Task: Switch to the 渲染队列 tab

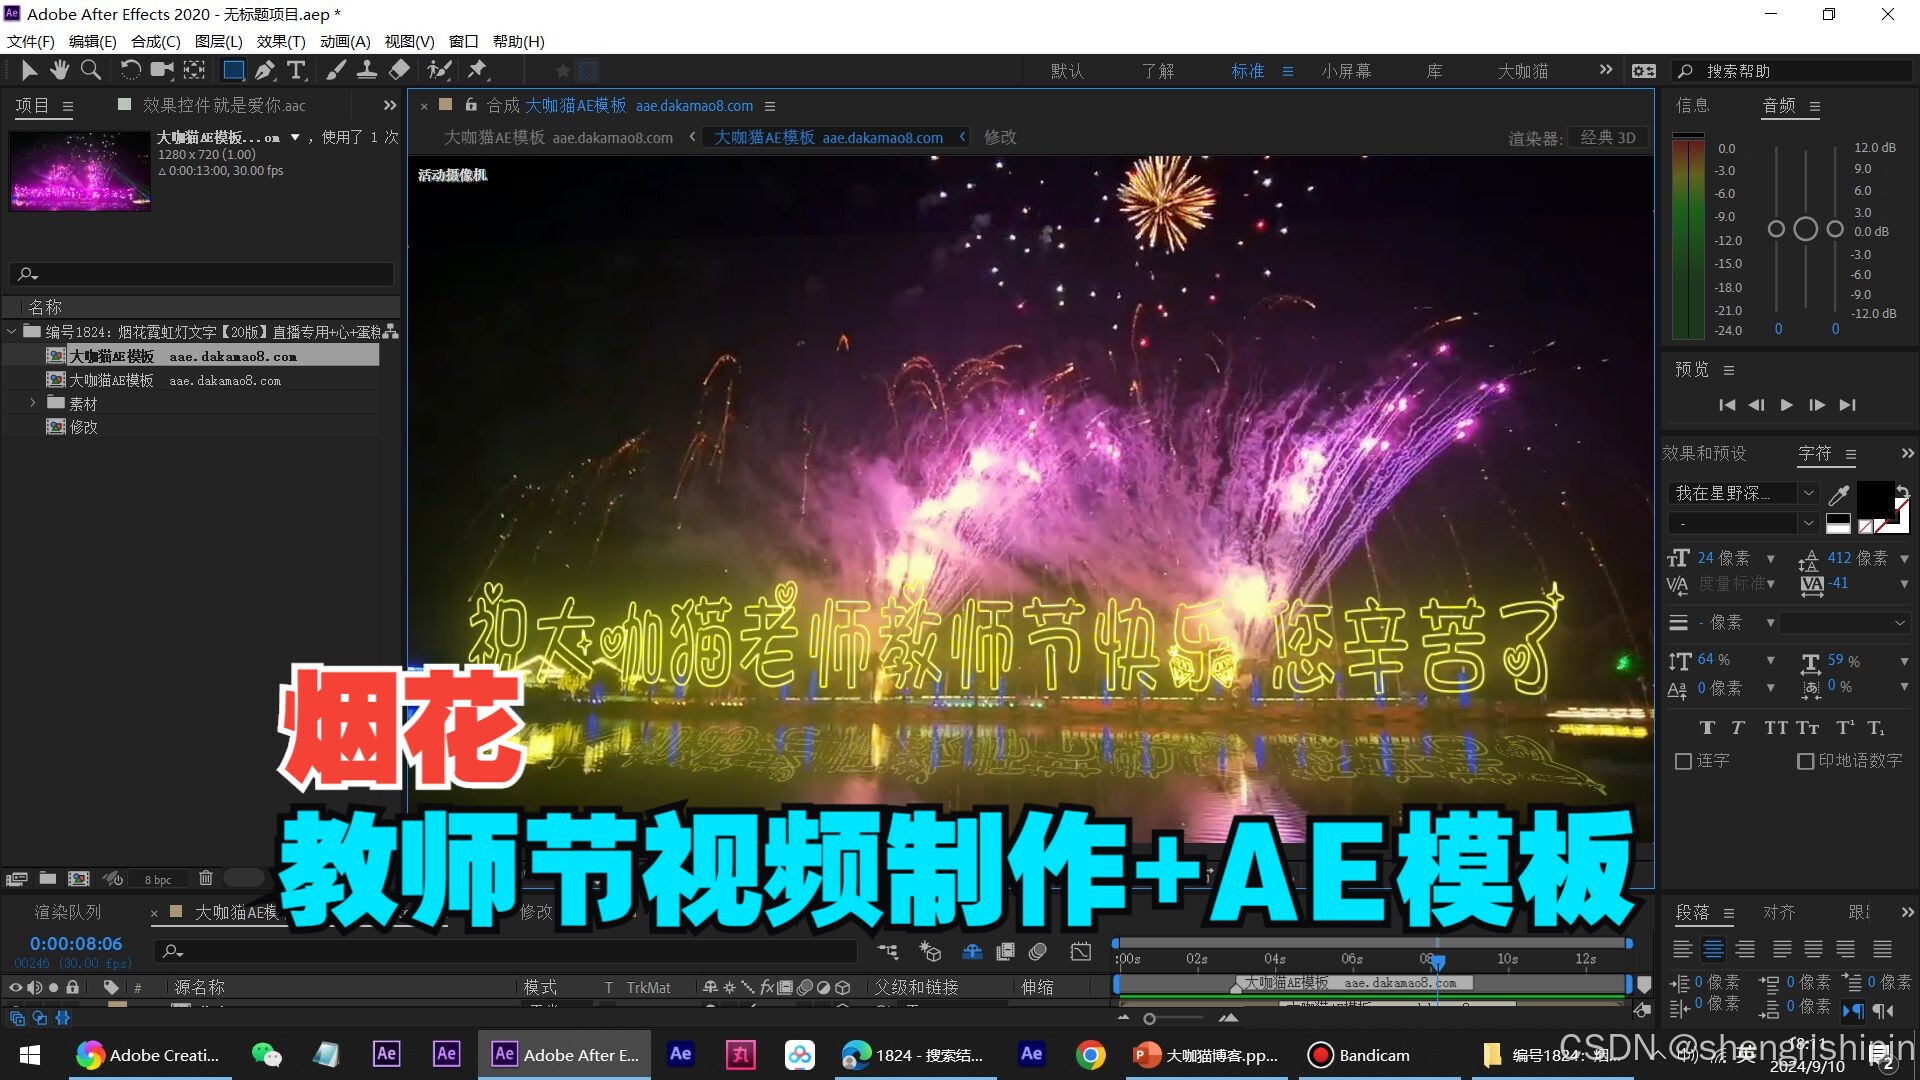Action: coord(68,912)
